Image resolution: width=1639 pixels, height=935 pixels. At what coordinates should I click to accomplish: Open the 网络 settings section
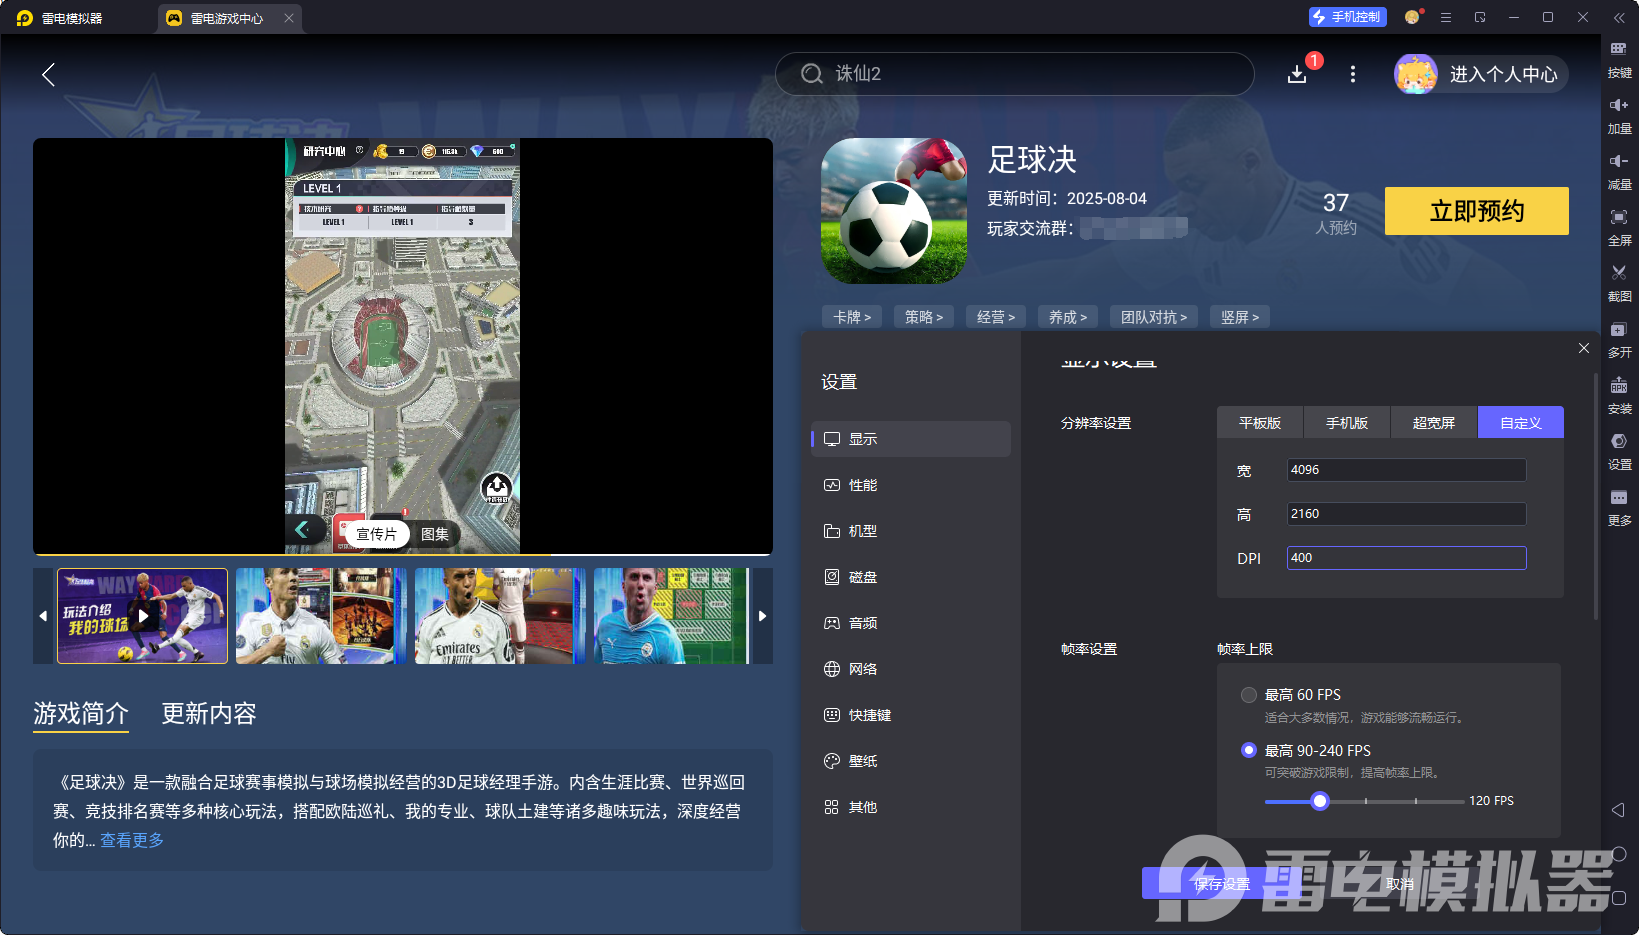911,669
